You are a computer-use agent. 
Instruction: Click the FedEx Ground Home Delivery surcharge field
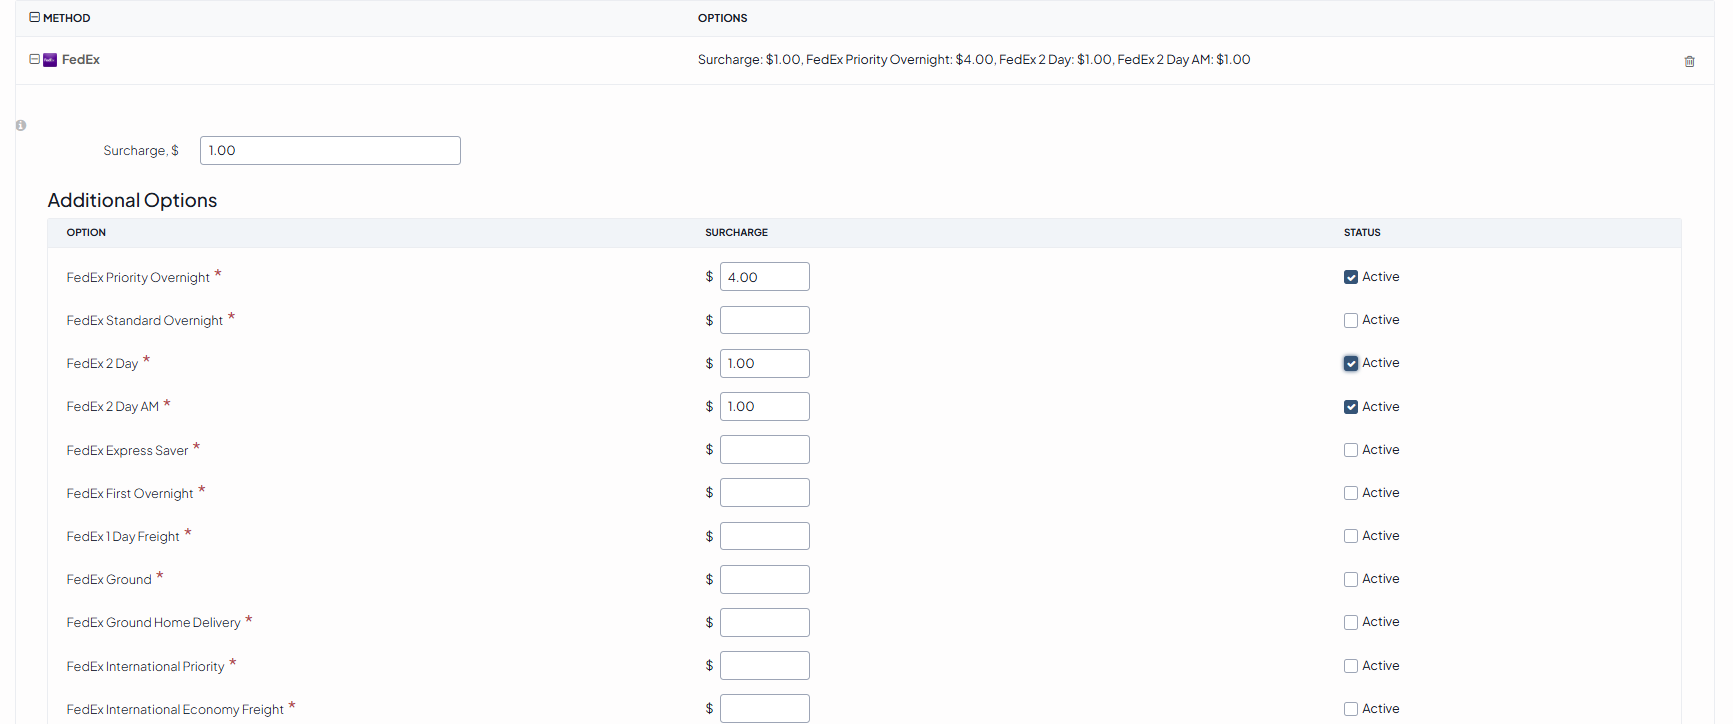coord(764,623)
